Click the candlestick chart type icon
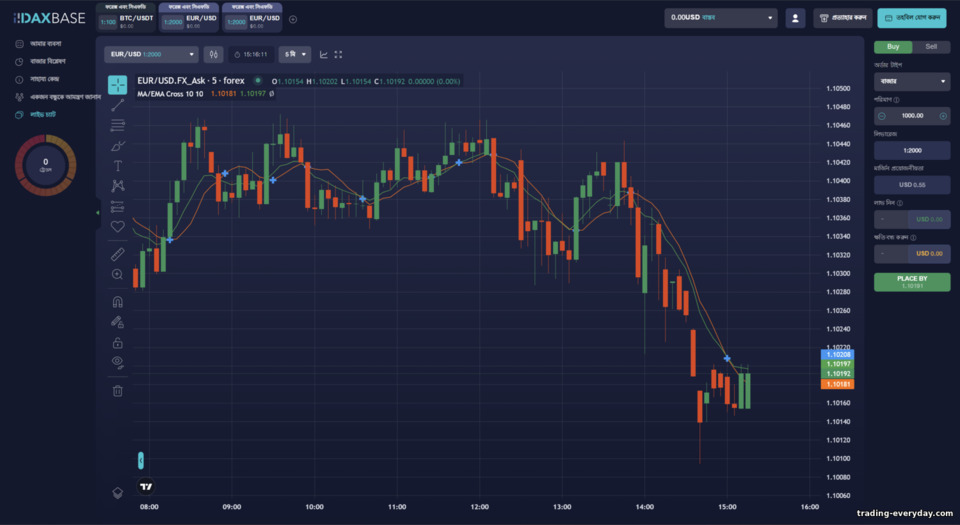Image resolution: width=960 pixels, height=525 pixels. [x=214, y=54]
